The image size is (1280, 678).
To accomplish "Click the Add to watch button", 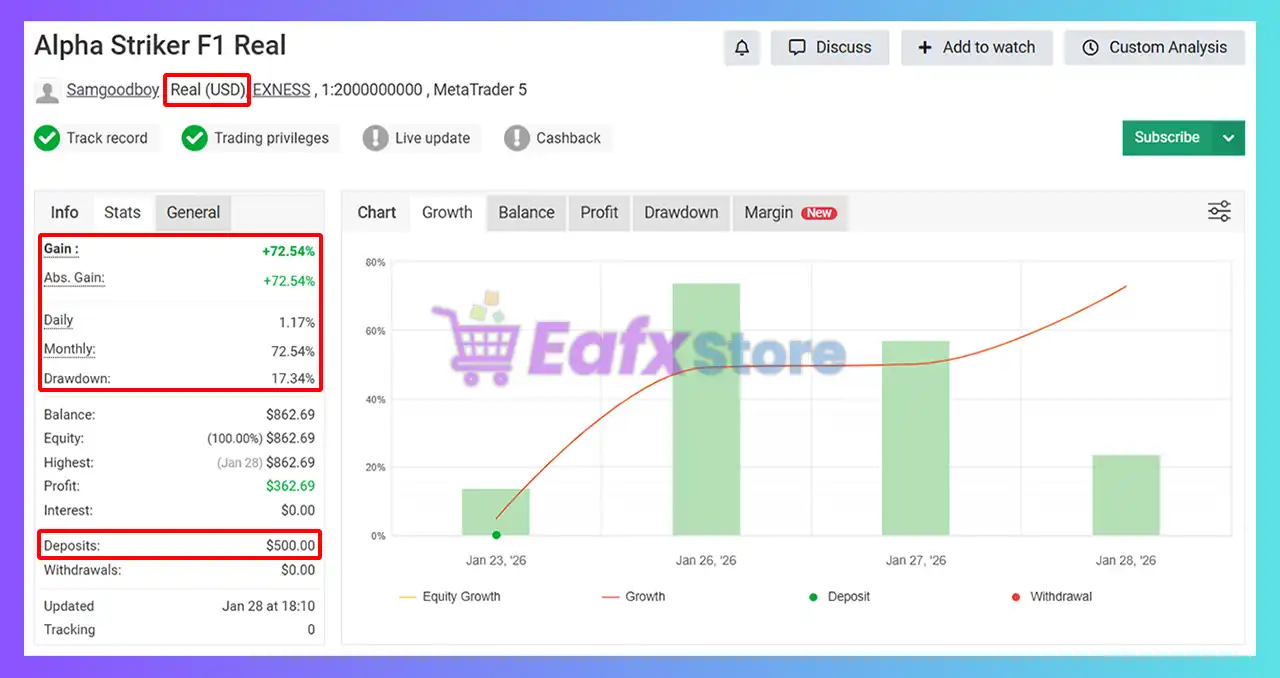I will [x=976, y=48].
